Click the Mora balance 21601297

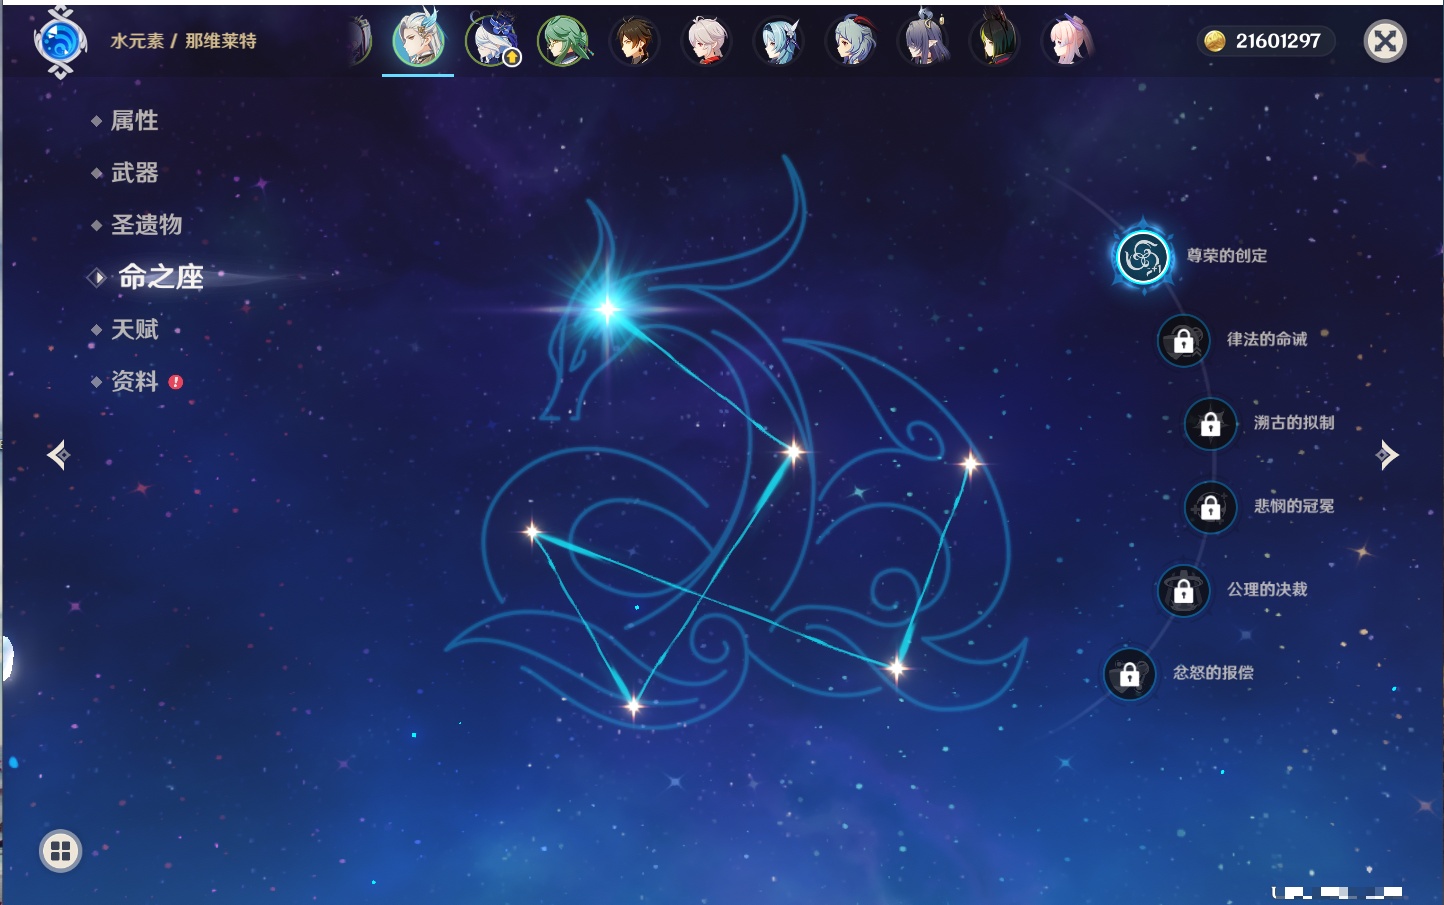[x=1266, y=41]
